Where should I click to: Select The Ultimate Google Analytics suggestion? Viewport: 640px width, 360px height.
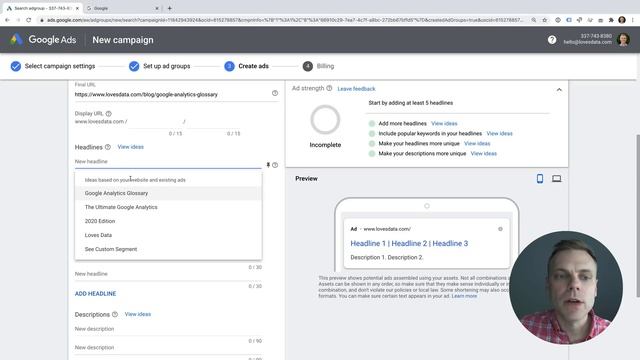pos(168,207)
